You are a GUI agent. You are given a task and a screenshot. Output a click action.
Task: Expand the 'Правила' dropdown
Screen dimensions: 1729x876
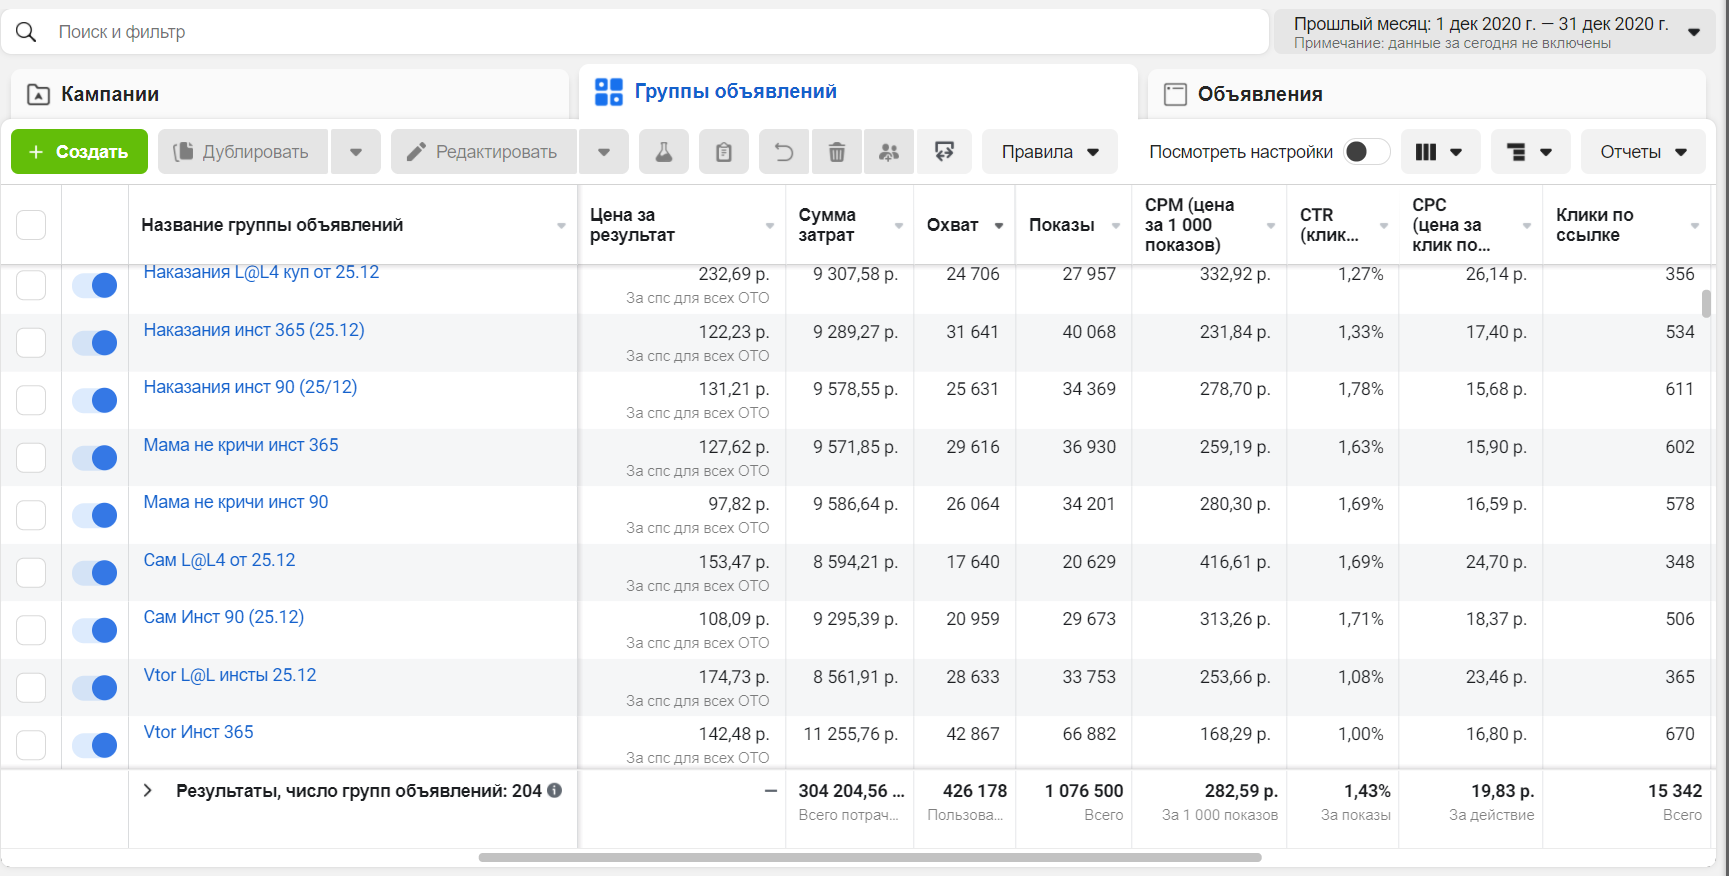click(1050, 152)
